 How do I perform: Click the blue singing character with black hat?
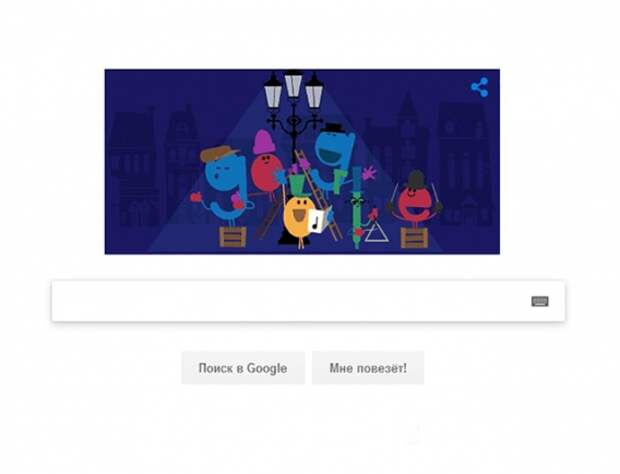(x=334, y=156)
